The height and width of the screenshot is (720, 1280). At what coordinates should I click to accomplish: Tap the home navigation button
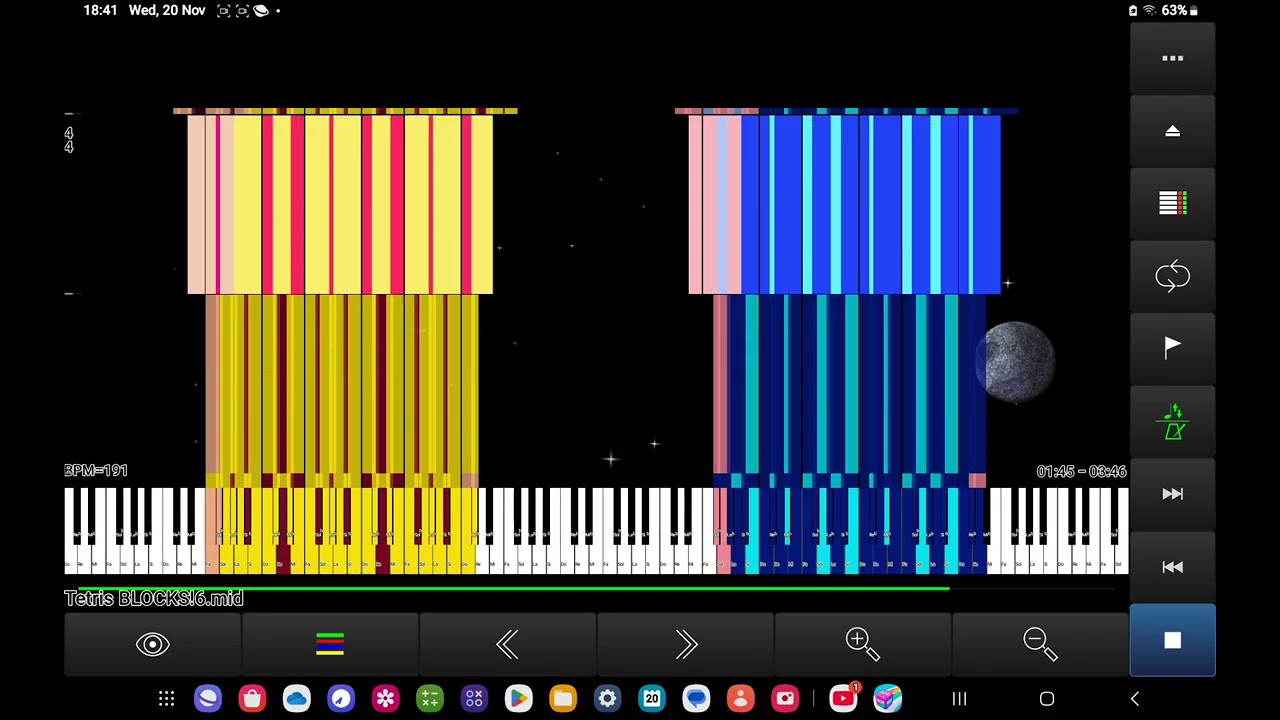click(1047, 699)
